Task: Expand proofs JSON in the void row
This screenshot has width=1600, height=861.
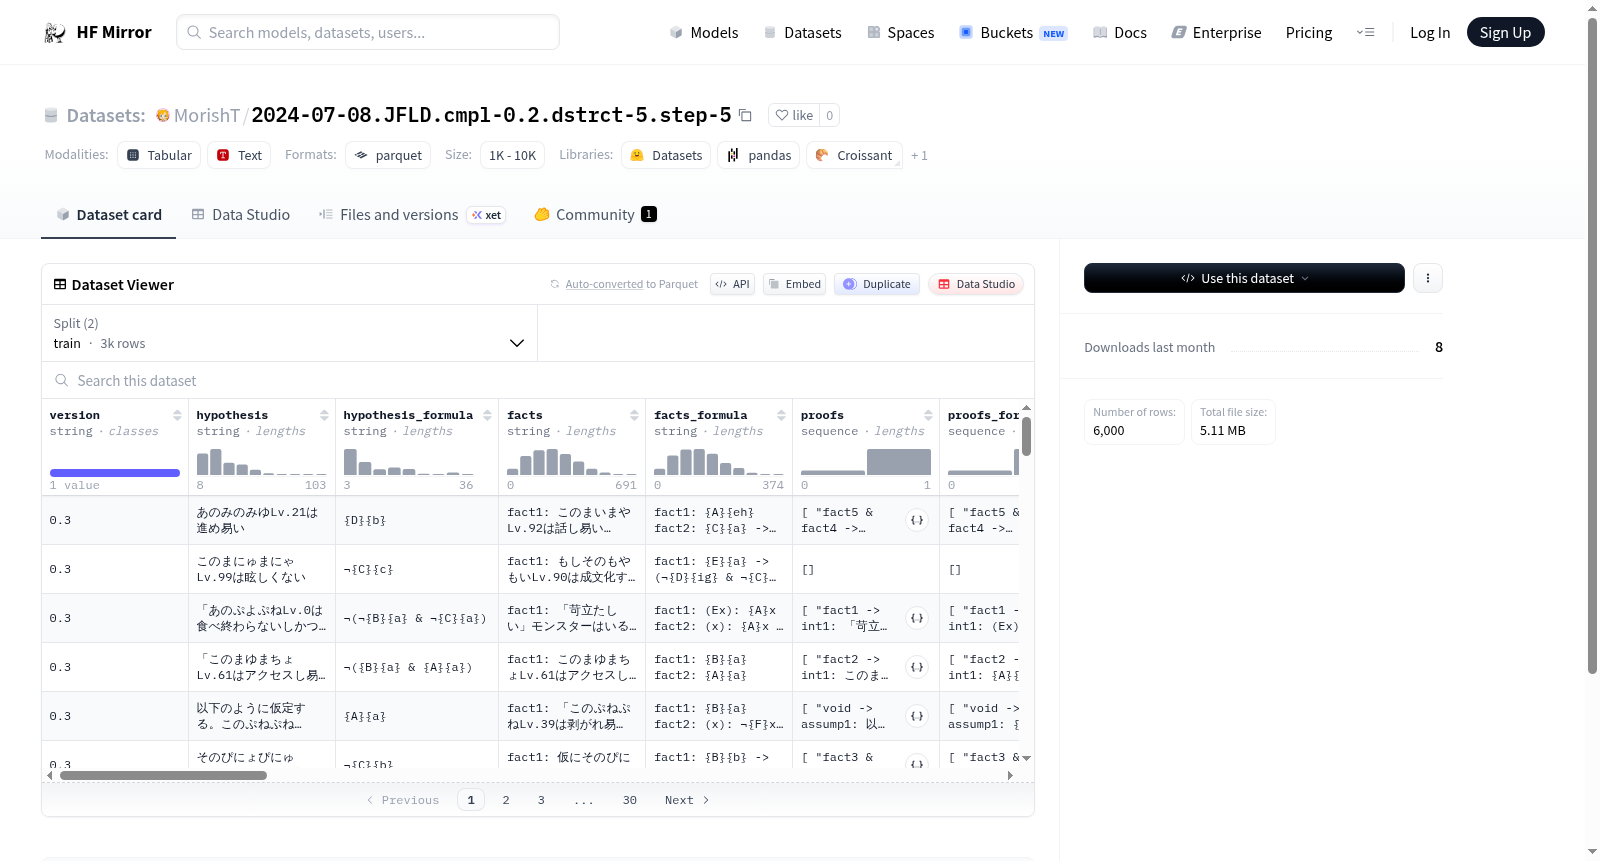Action: tap(917, 716)
